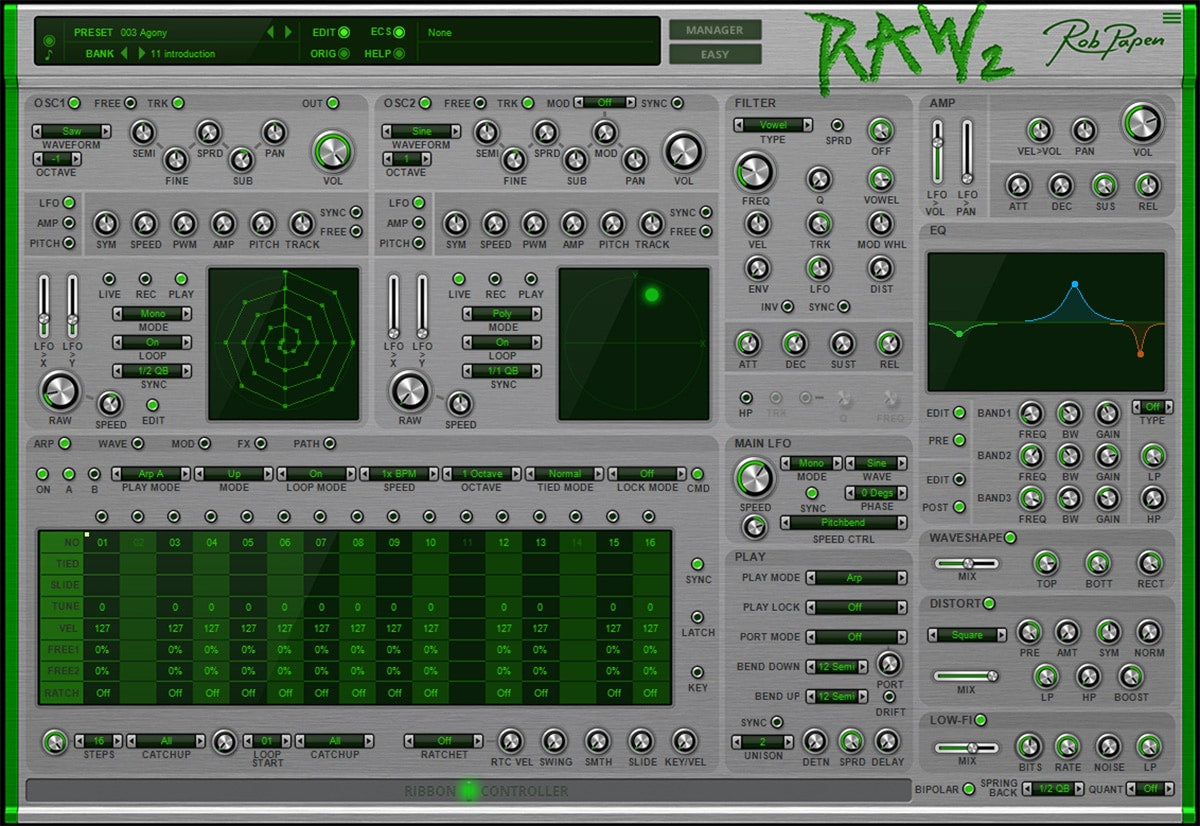Click the EDIT pencil icon below OSC1 RAW knob
The image size is (1200, 826).
[154, 407]
